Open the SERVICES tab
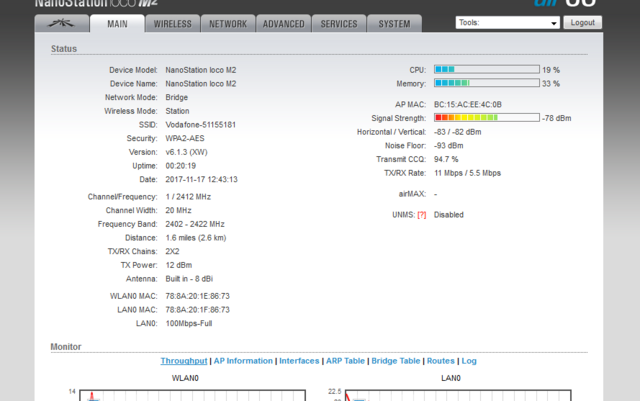 click(339, 24)
